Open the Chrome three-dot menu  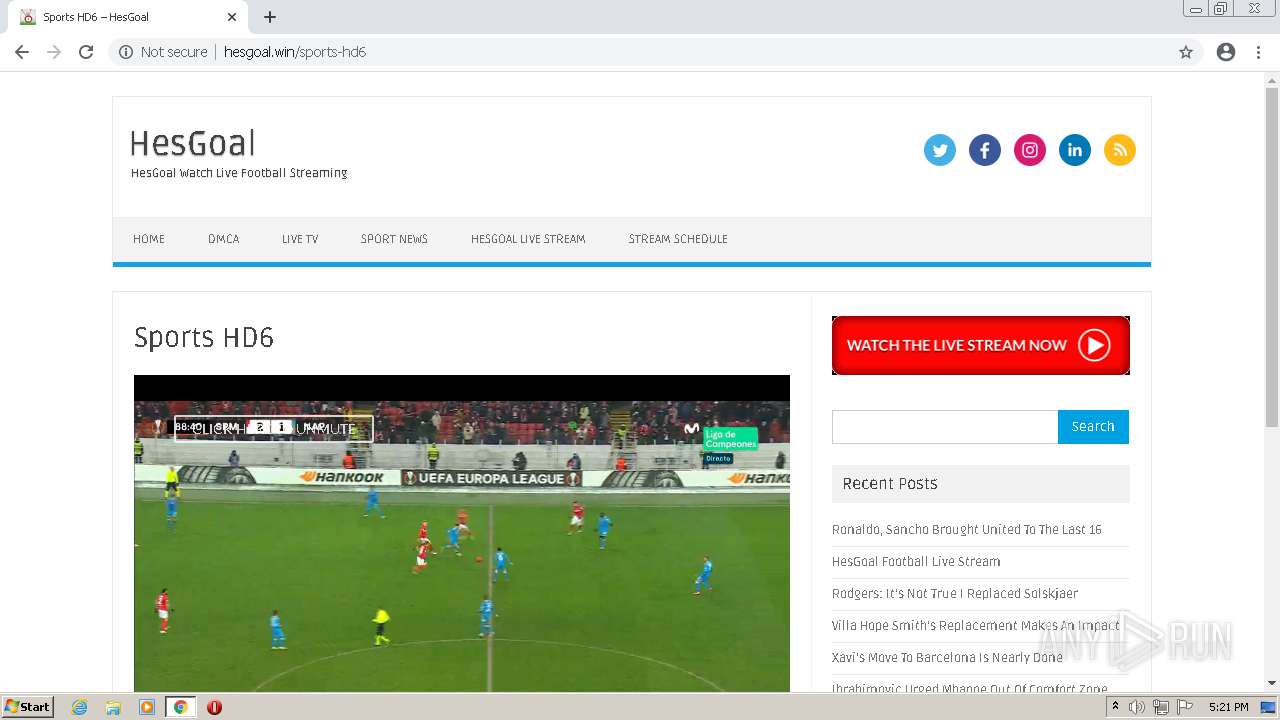[x=1258, y=52]
